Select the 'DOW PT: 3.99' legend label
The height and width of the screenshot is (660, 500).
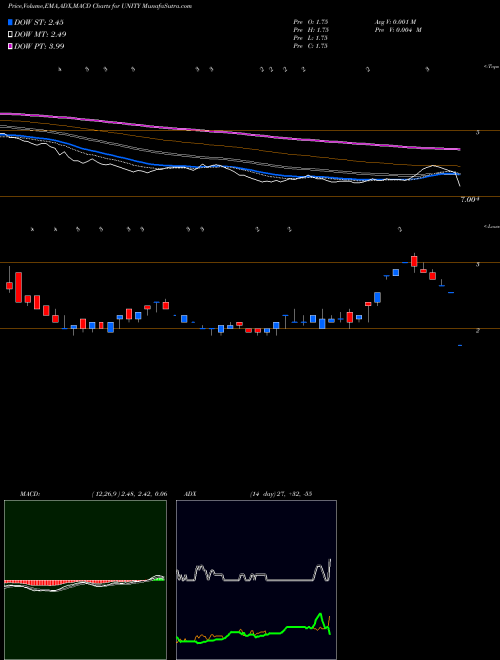pos(39,46)
